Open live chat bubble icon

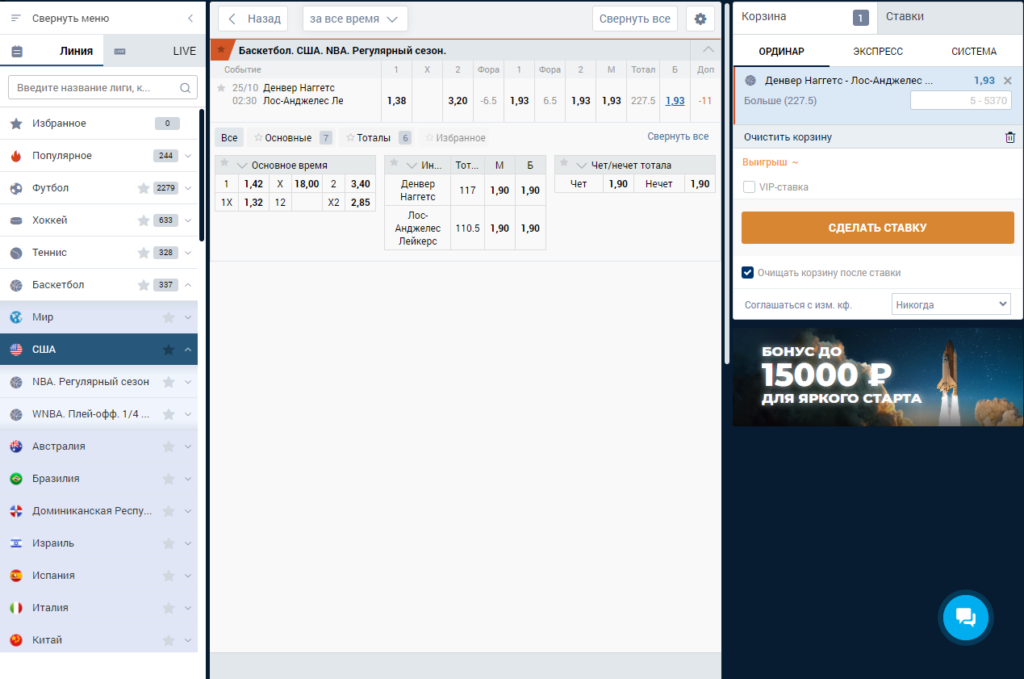coord(965,617)
